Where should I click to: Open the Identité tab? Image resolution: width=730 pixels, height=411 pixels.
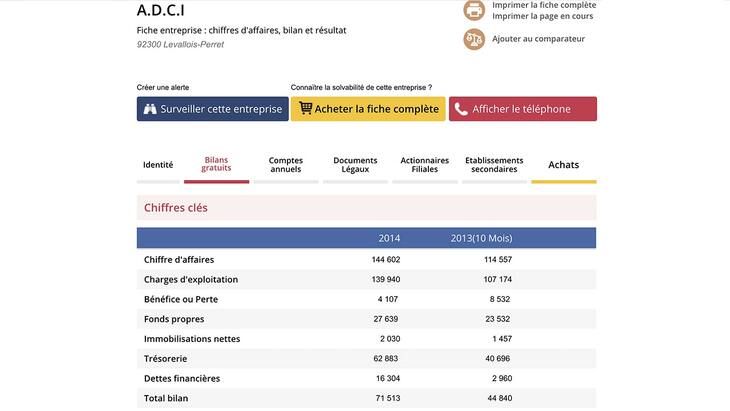[158, 165]
